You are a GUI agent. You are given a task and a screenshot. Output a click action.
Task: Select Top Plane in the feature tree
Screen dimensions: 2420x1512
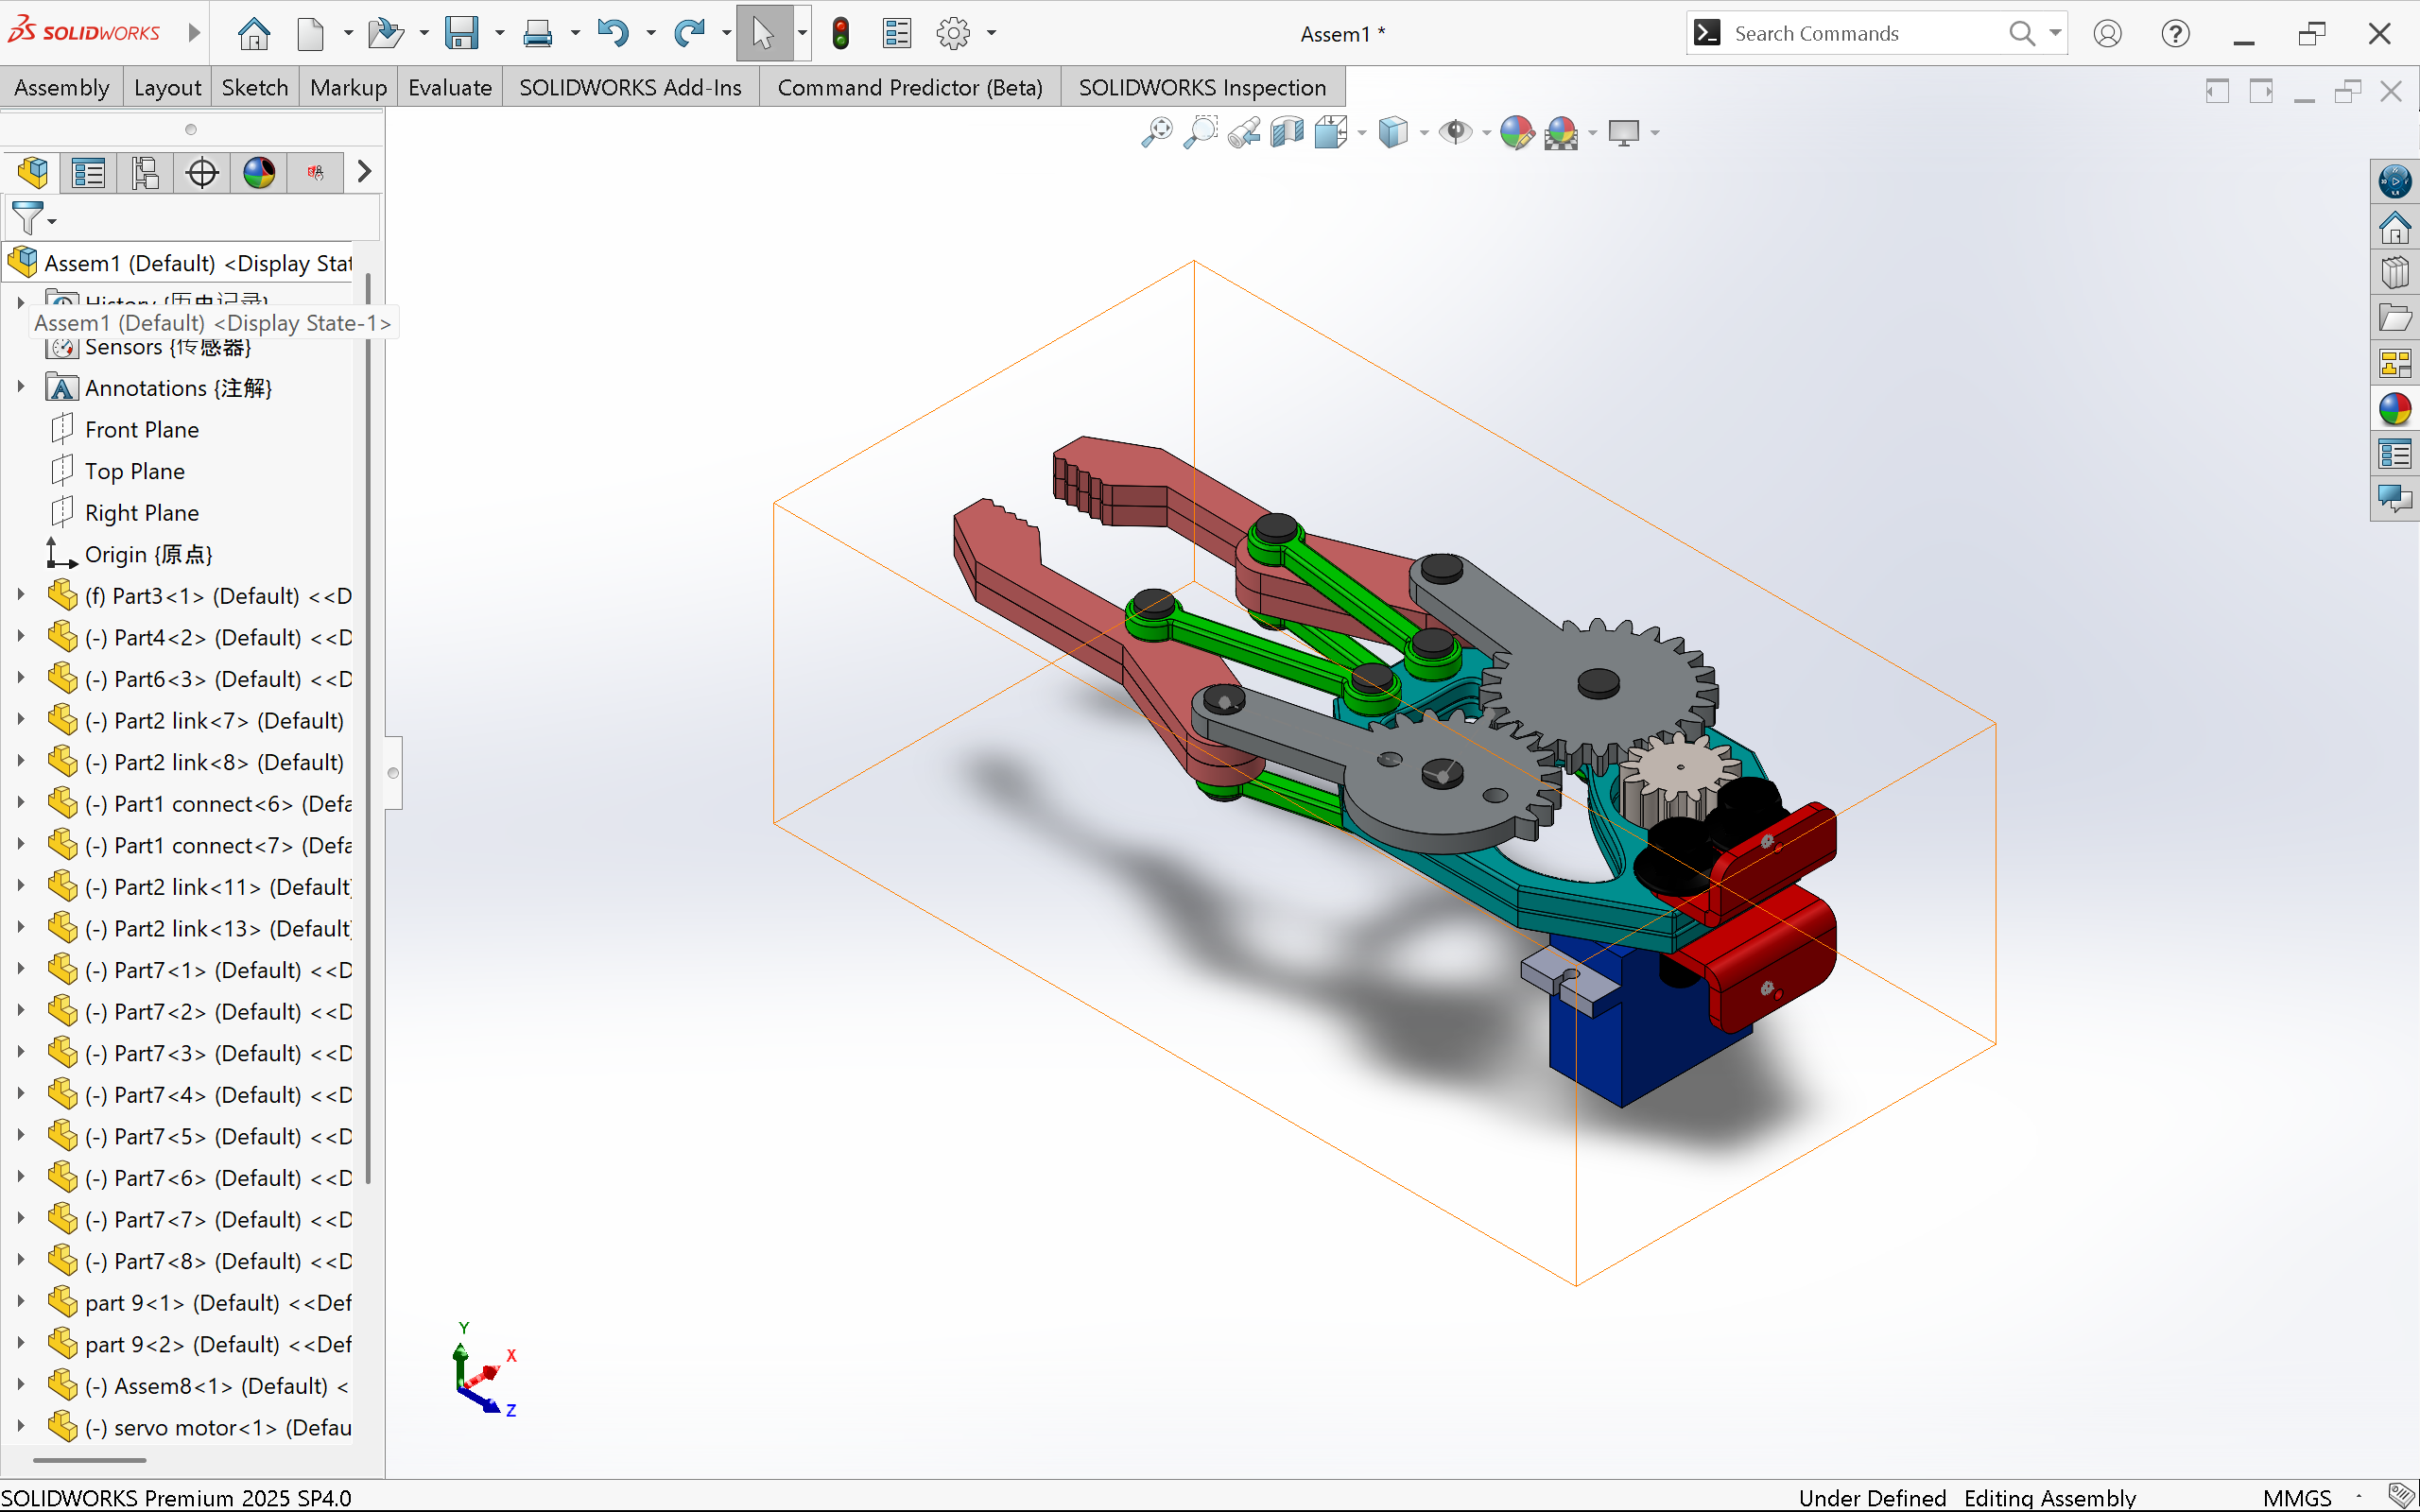coord(135,471)
